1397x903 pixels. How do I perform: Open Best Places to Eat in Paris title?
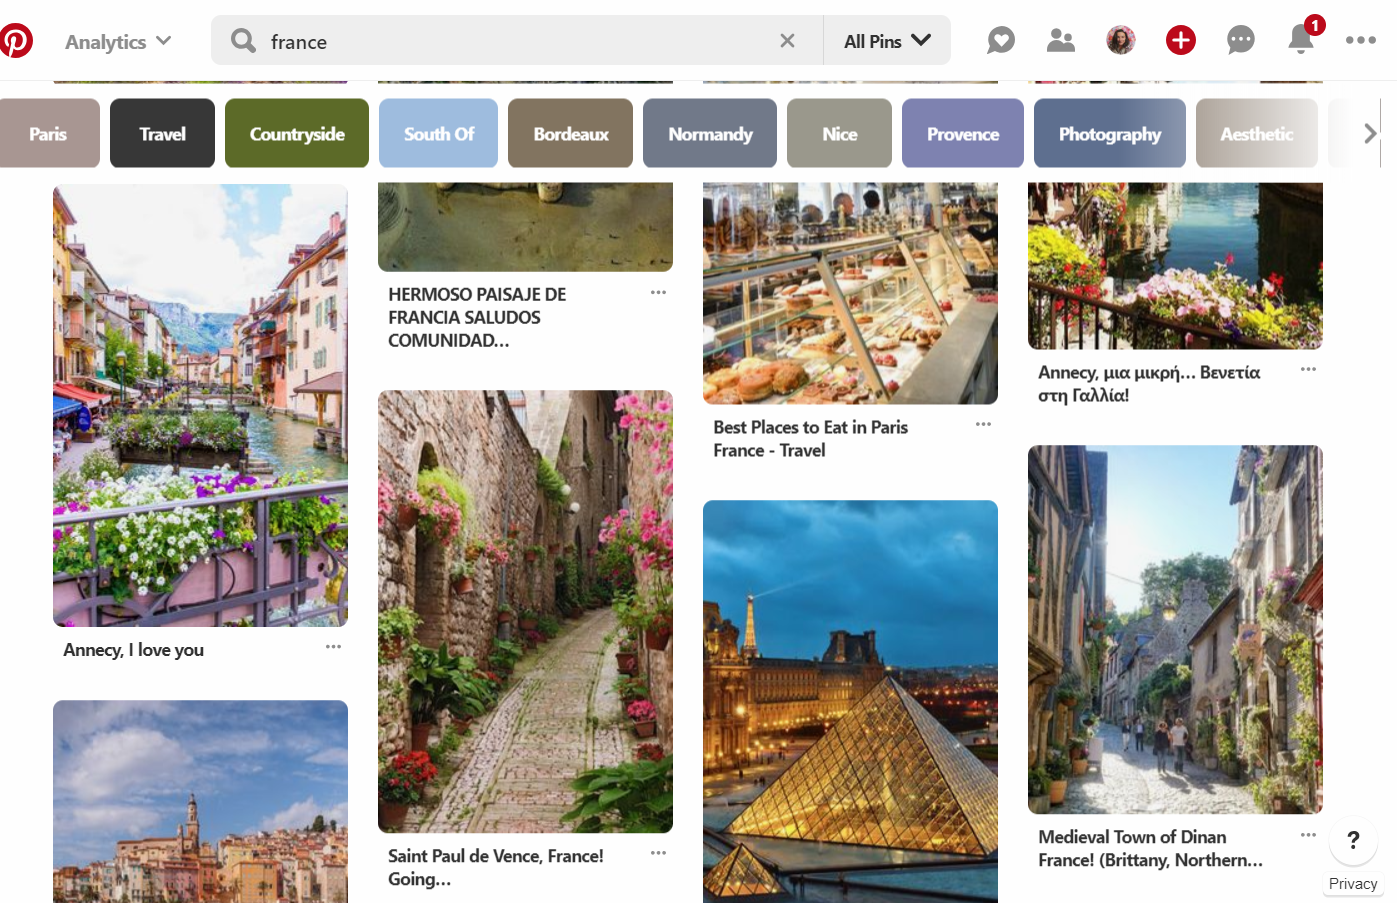811,438
